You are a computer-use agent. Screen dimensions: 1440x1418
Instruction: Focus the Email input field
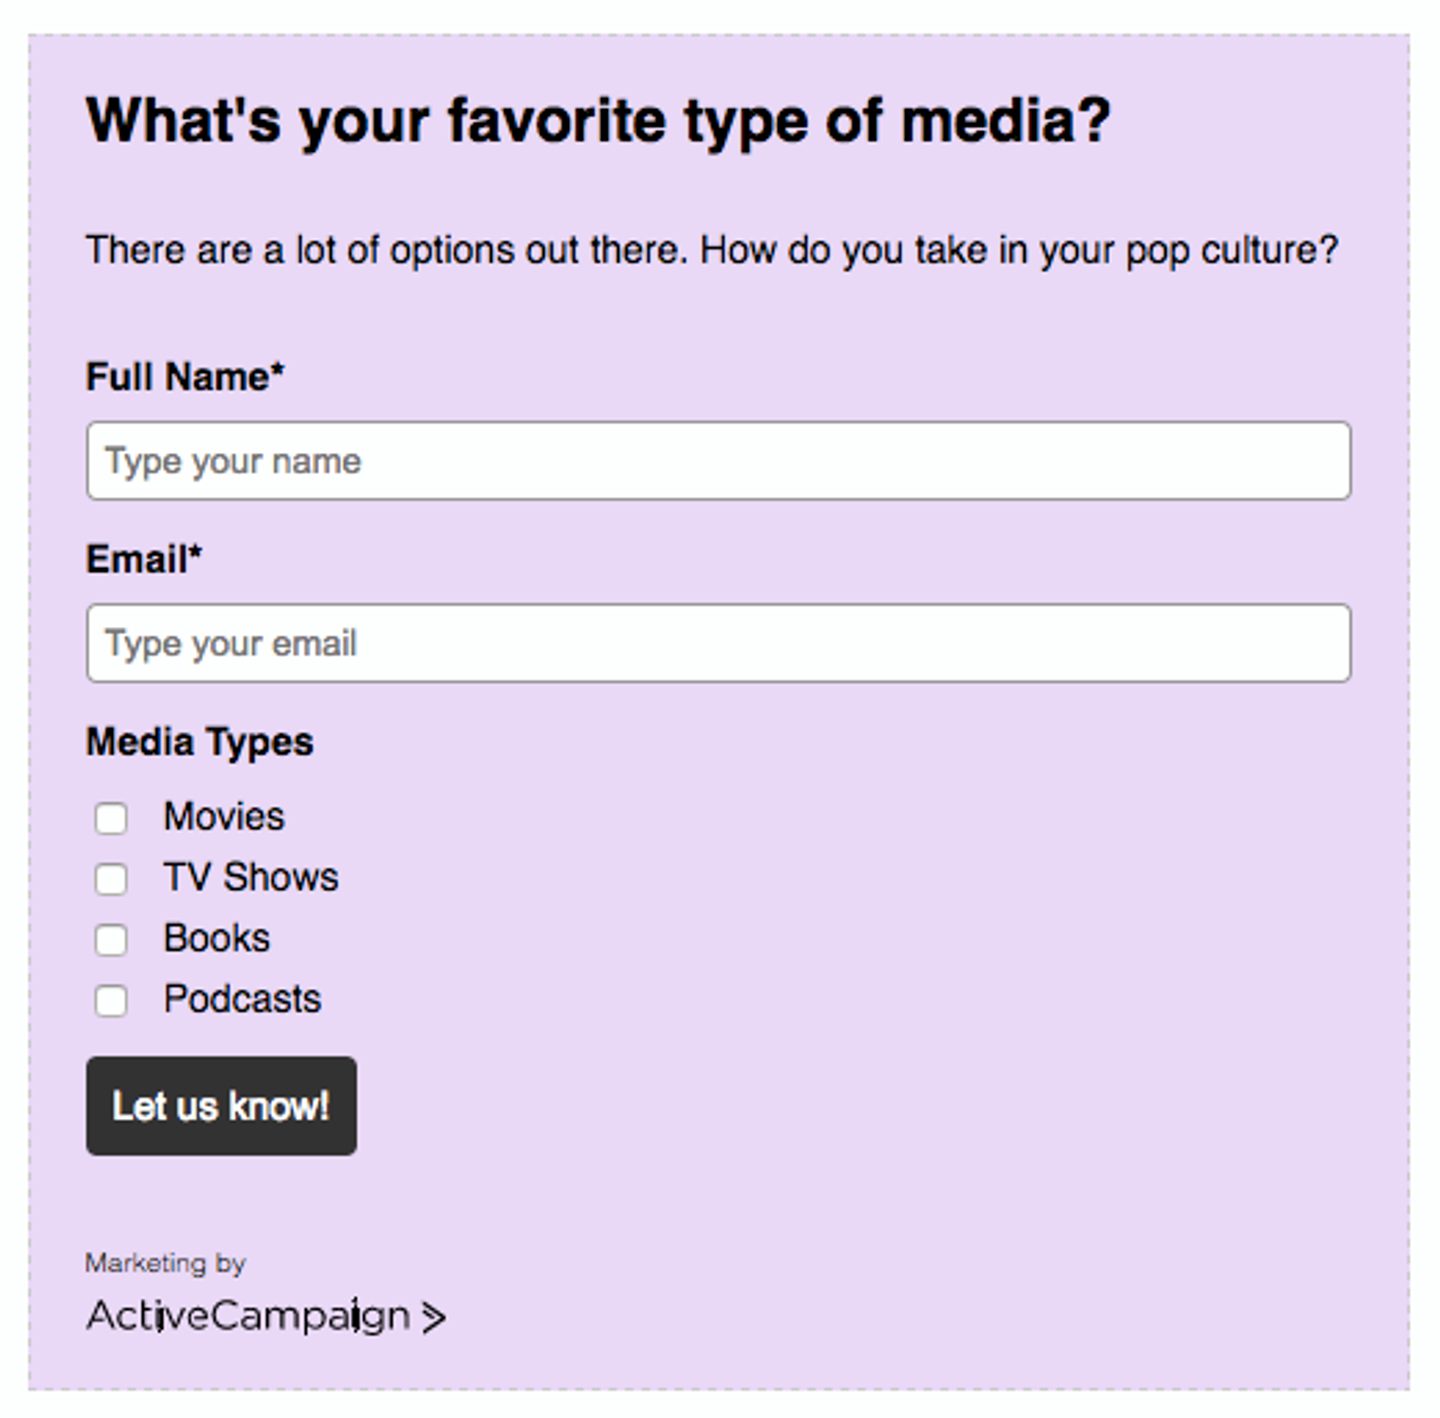click(718, 643)
